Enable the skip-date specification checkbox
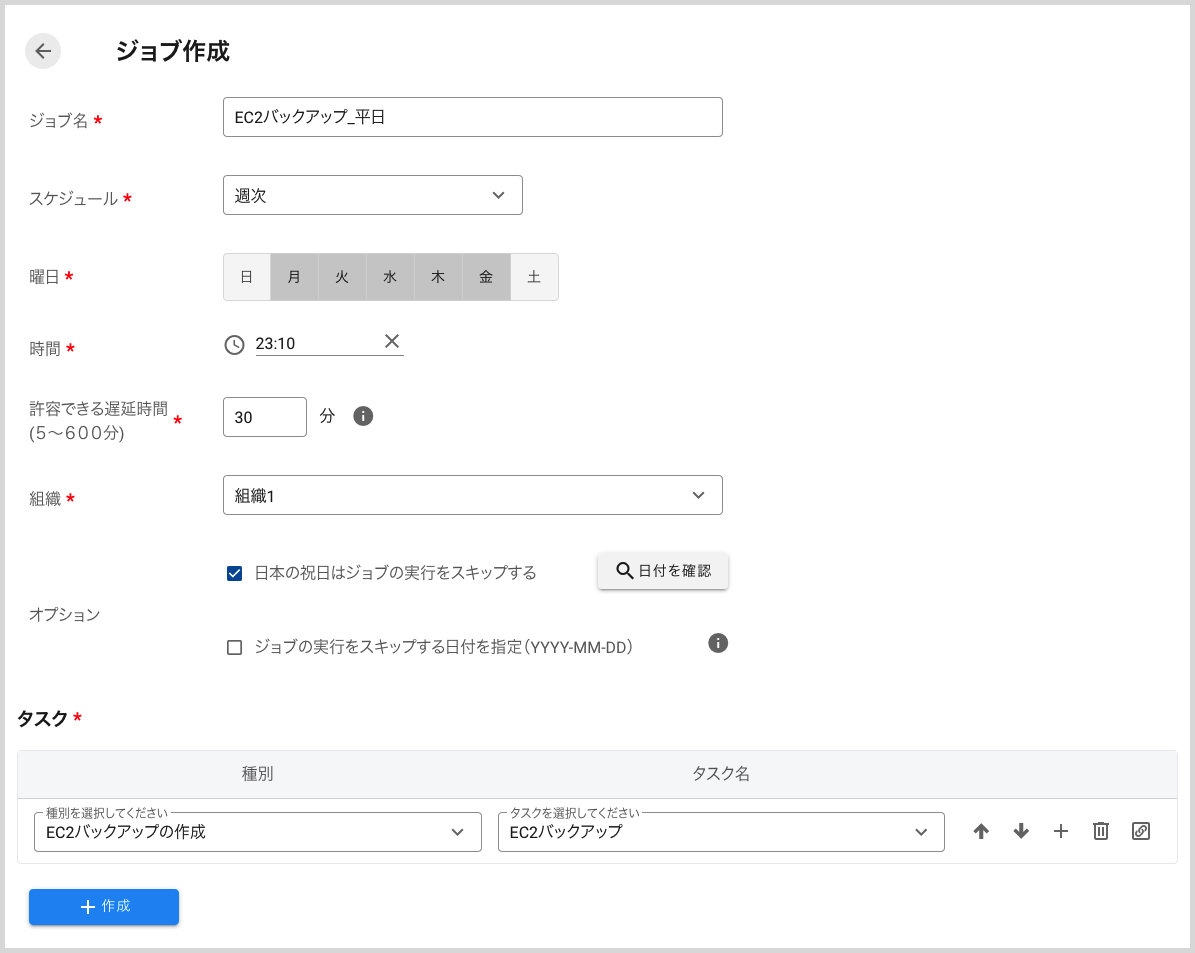 coord(234,647)
